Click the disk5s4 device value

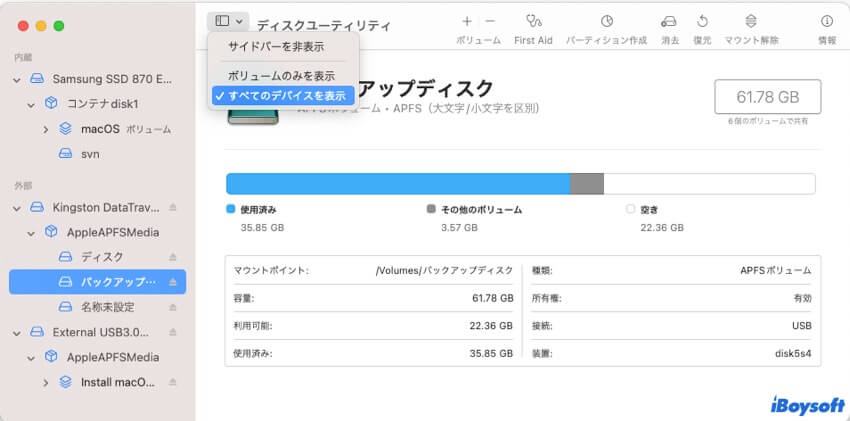click(793, 354)
